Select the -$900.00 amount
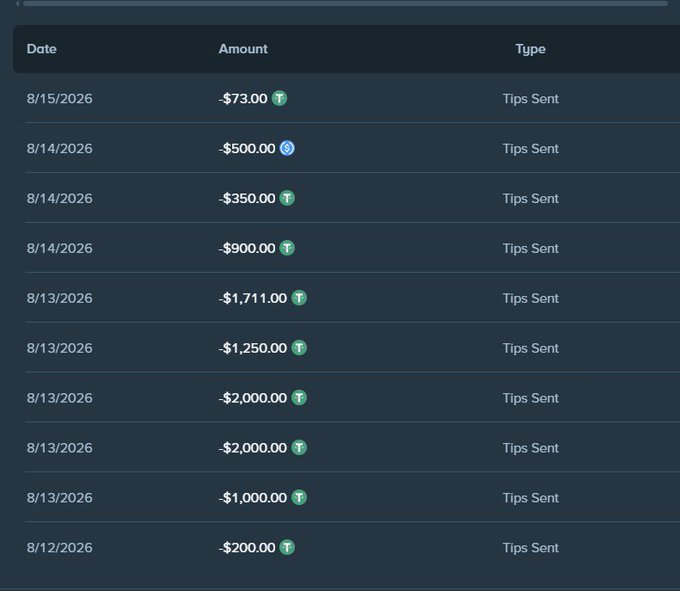Screen dimensions: 680x591 (x=247, y=248)
